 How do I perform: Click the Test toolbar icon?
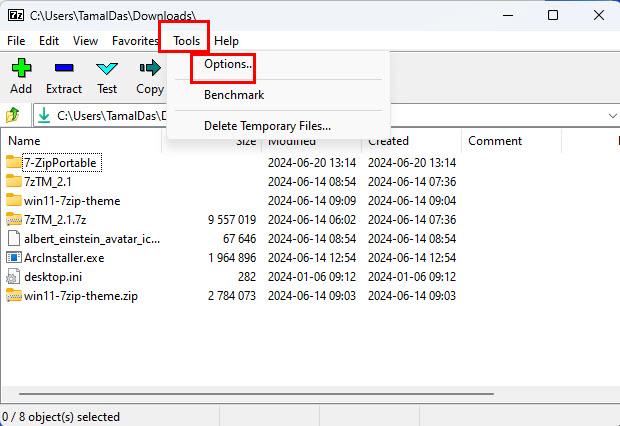coord(107,68)
